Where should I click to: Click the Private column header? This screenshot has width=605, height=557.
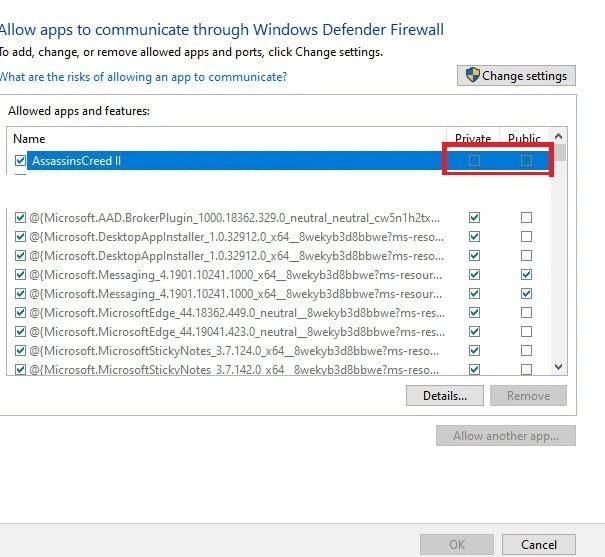pos(473,139)
